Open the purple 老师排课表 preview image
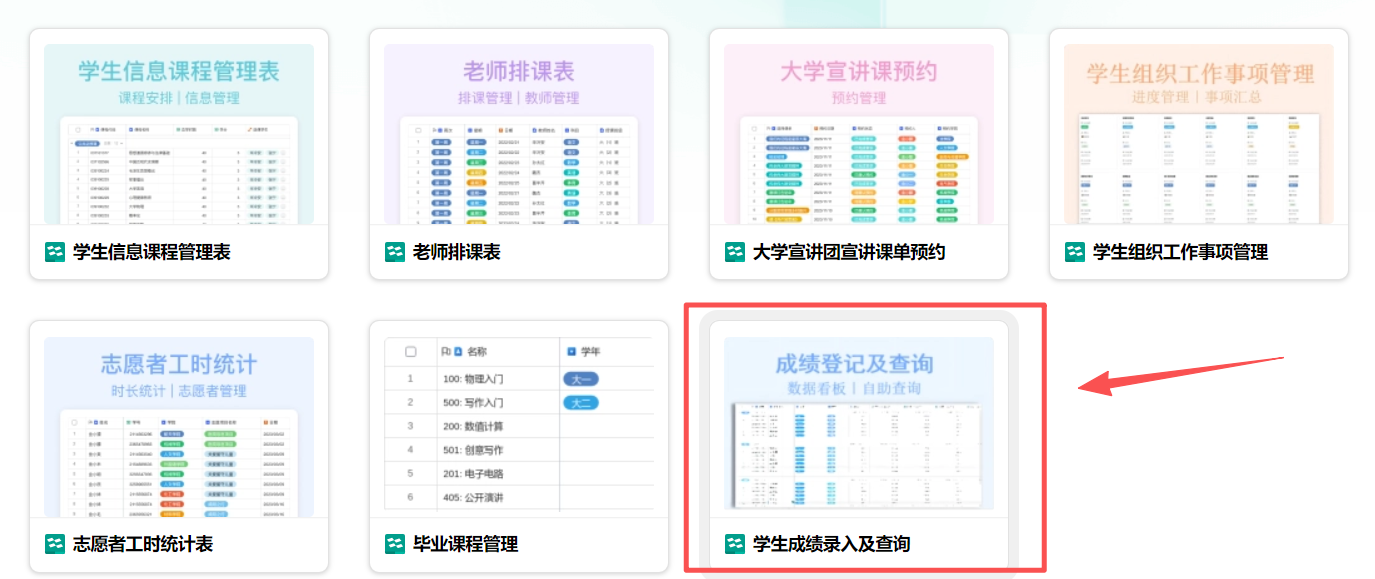 tap(518, 134)
